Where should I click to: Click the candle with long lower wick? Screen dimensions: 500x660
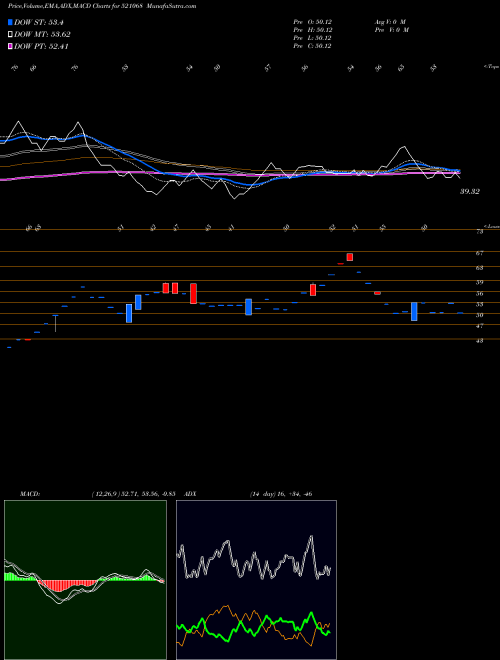(55, 323)
